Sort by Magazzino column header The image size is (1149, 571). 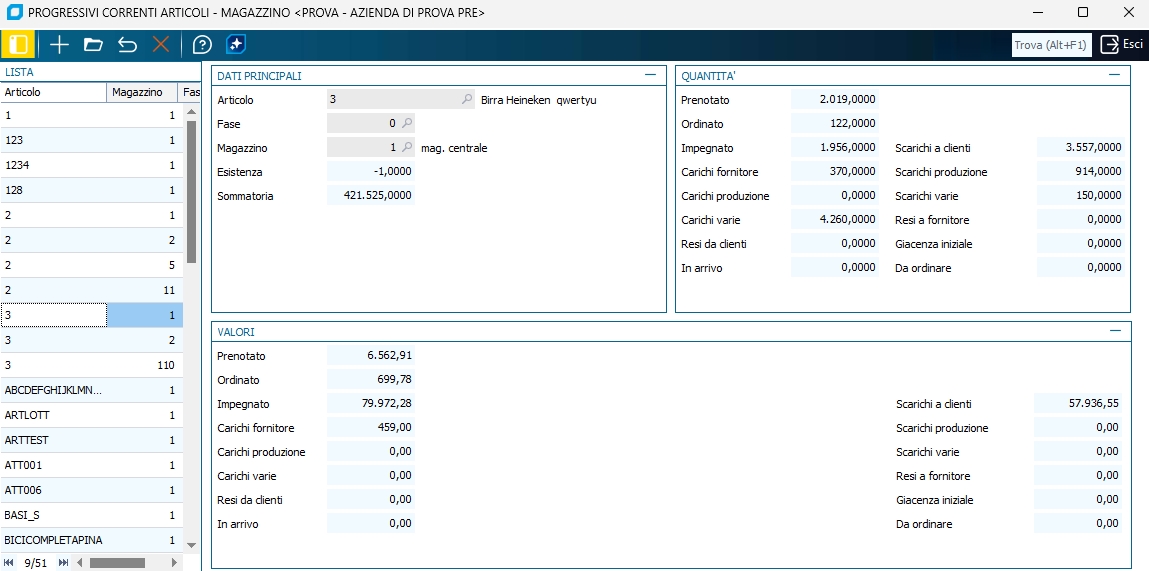tap(142, 92)
